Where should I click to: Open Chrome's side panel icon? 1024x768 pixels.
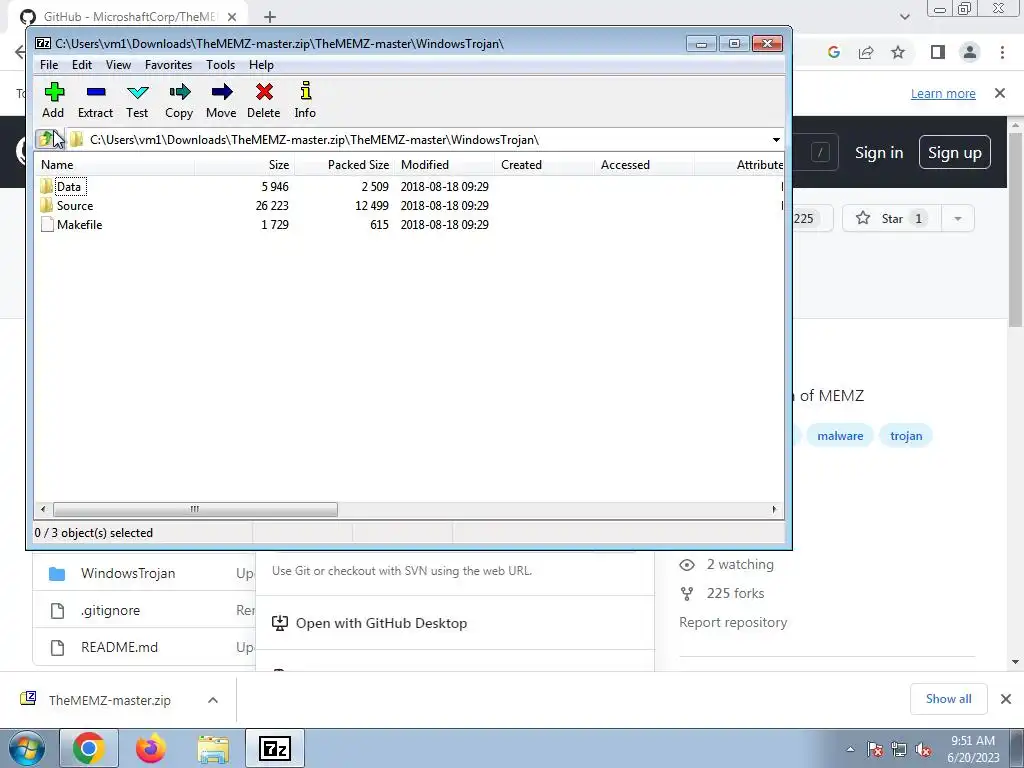click(938, 52)
